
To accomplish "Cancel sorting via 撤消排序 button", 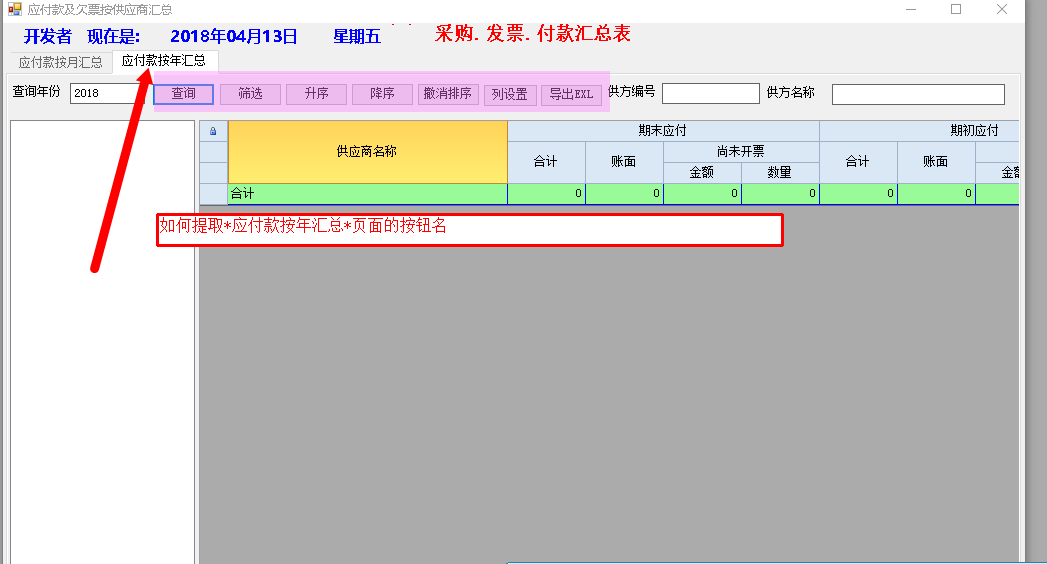I will pos(448,94).
